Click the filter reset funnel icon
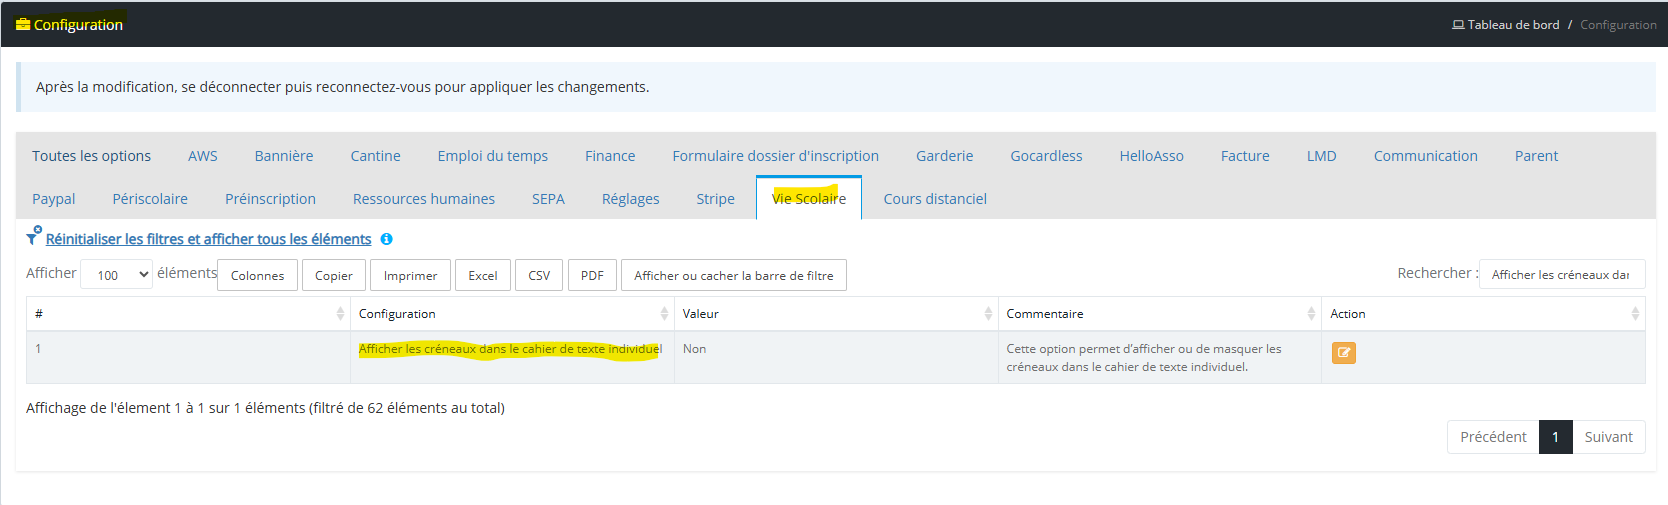Screen dimensions: 1668x505 pyautogui.click(x=33, y=237)
